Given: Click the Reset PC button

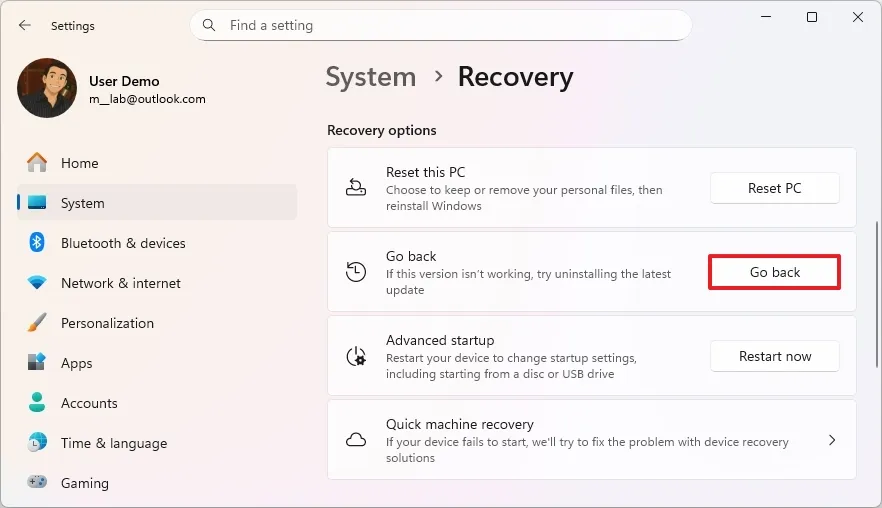Looking at the screenshot, I should coord(775,188).
